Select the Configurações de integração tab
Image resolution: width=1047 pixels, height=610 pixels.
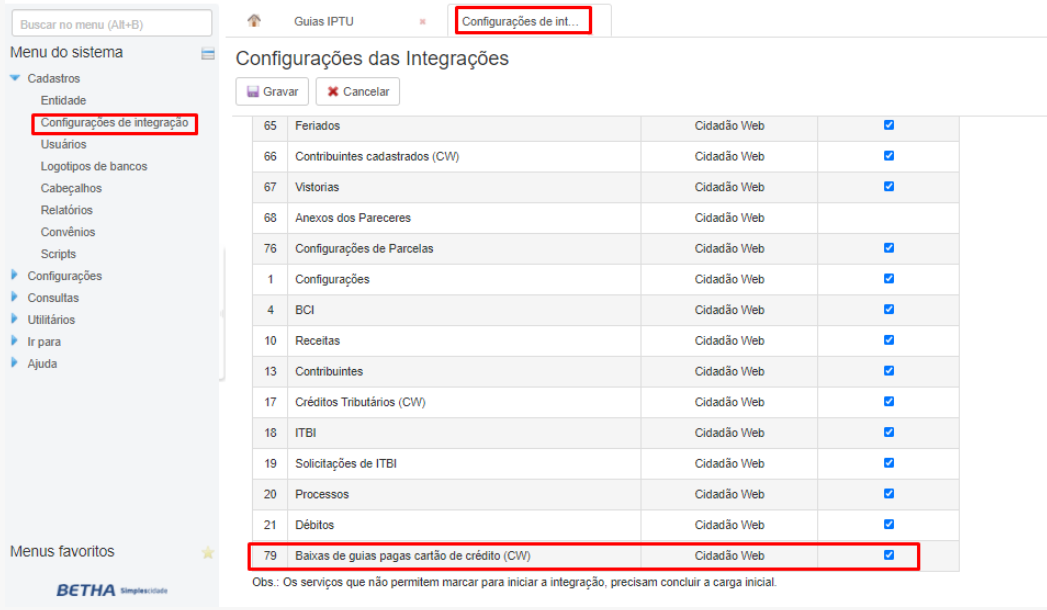tap(520, 21)
